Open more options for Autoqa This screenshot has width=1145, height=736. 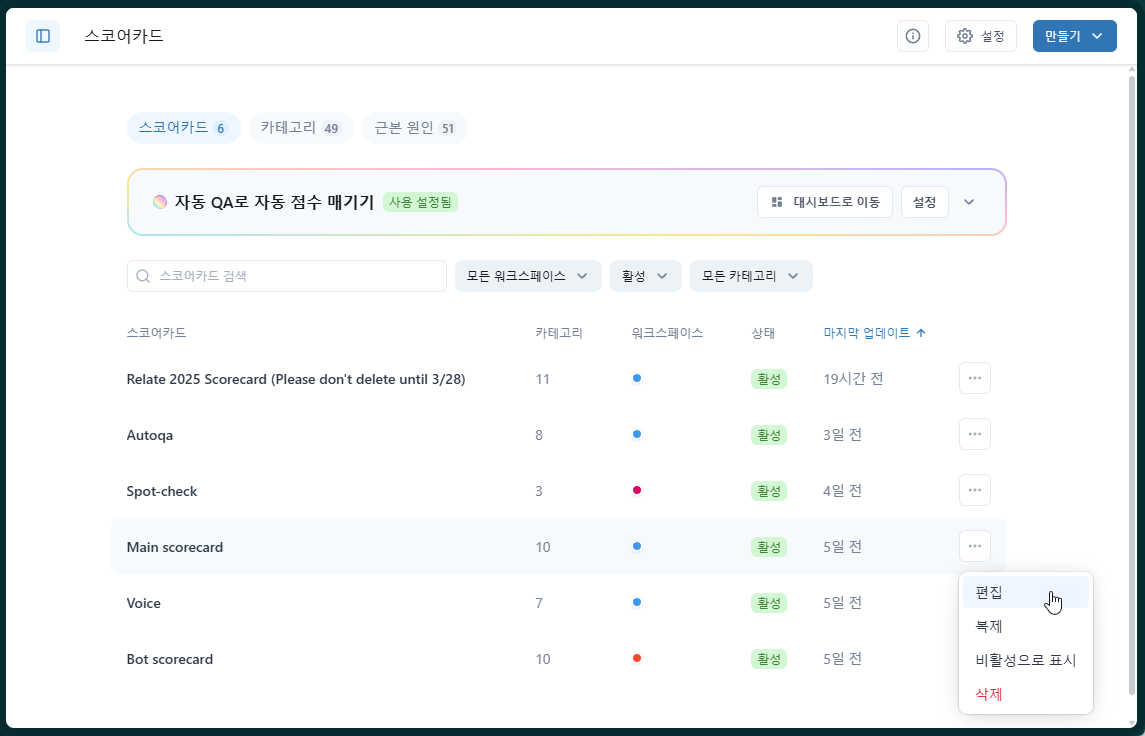(975, 434)
